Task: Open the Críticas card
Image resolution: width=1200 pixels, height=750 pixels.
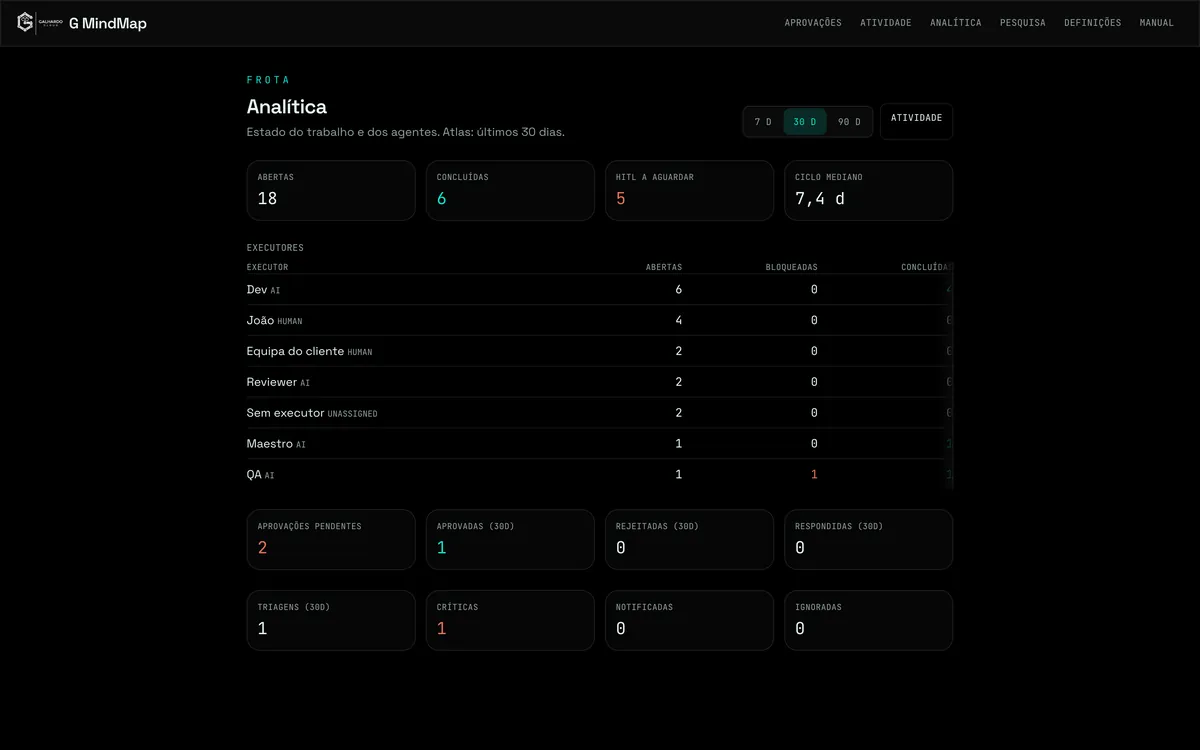Action: (510, 620)
